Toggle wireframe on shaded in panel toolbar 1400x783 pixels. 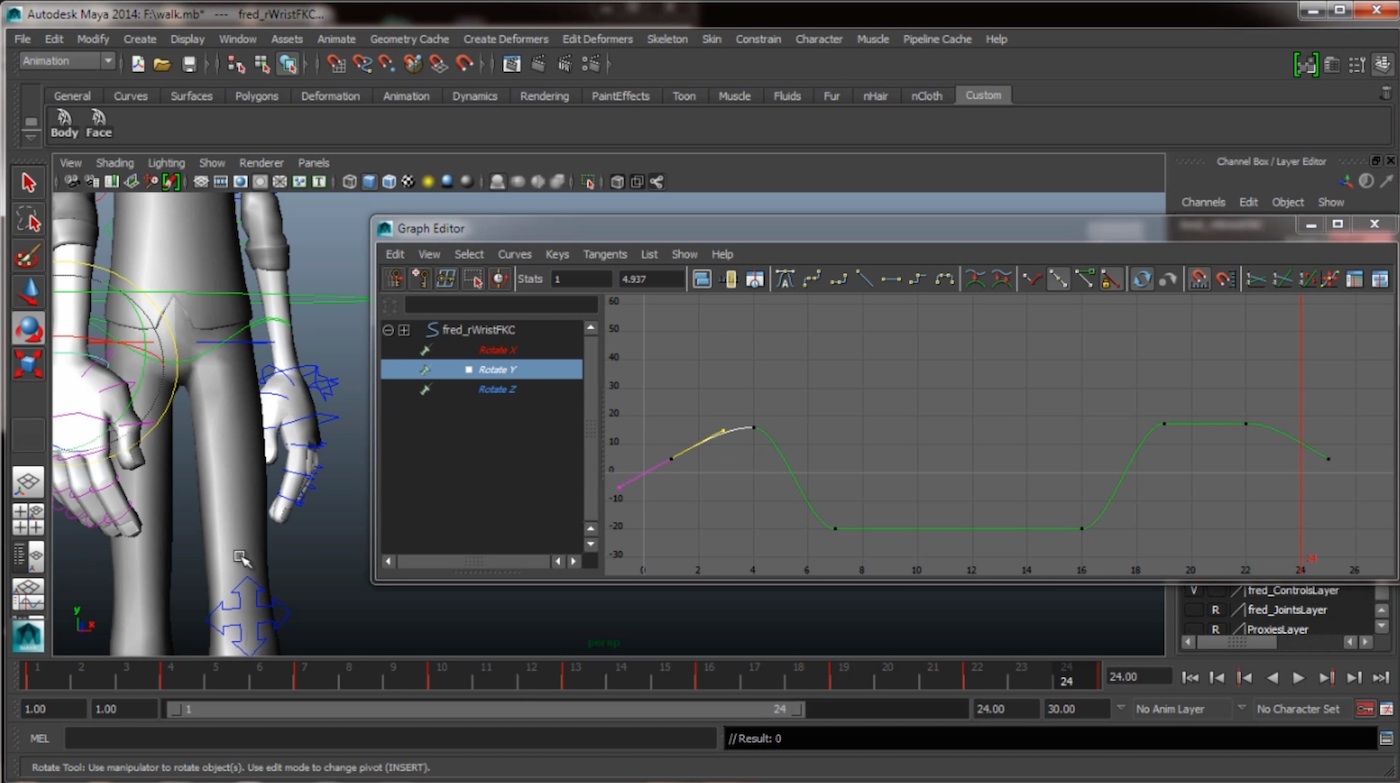pyautogui.click(x=389, y=181)
